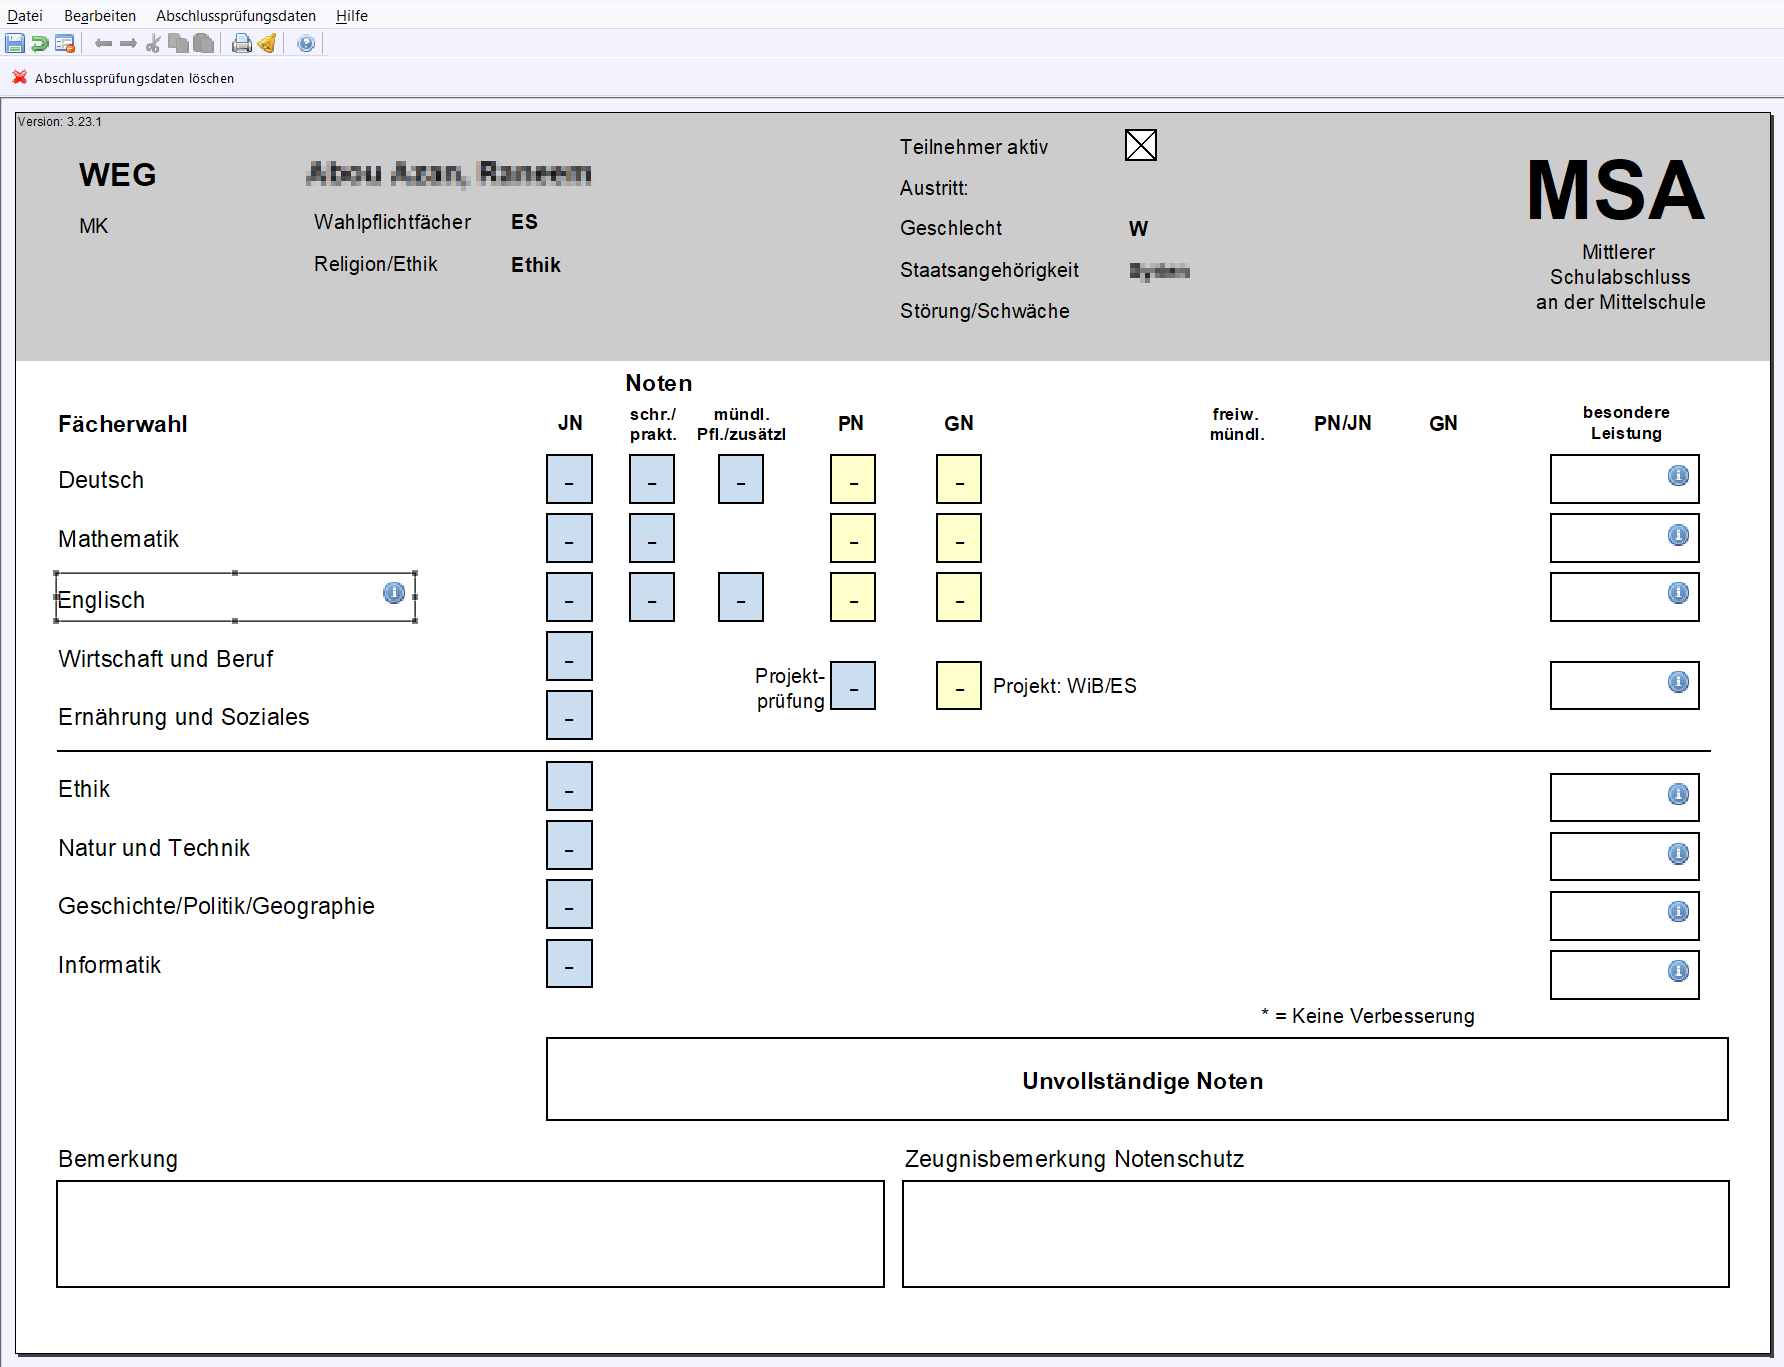1784x1367 pixels.
Task: Click the besondere Leistung info icon for Deutsch
Action: pos(1678,476)
